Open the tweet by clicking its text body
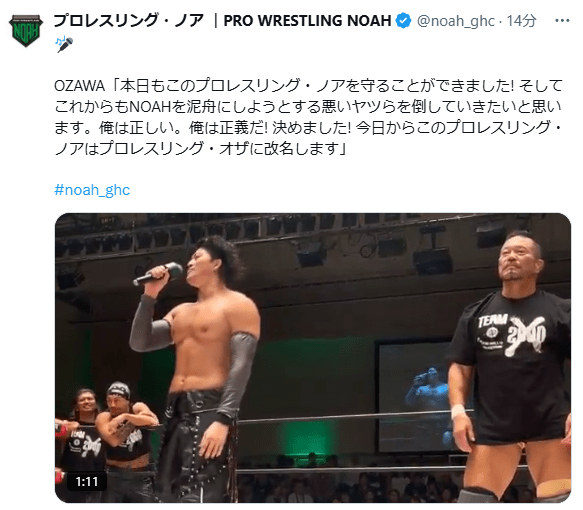 308,117
